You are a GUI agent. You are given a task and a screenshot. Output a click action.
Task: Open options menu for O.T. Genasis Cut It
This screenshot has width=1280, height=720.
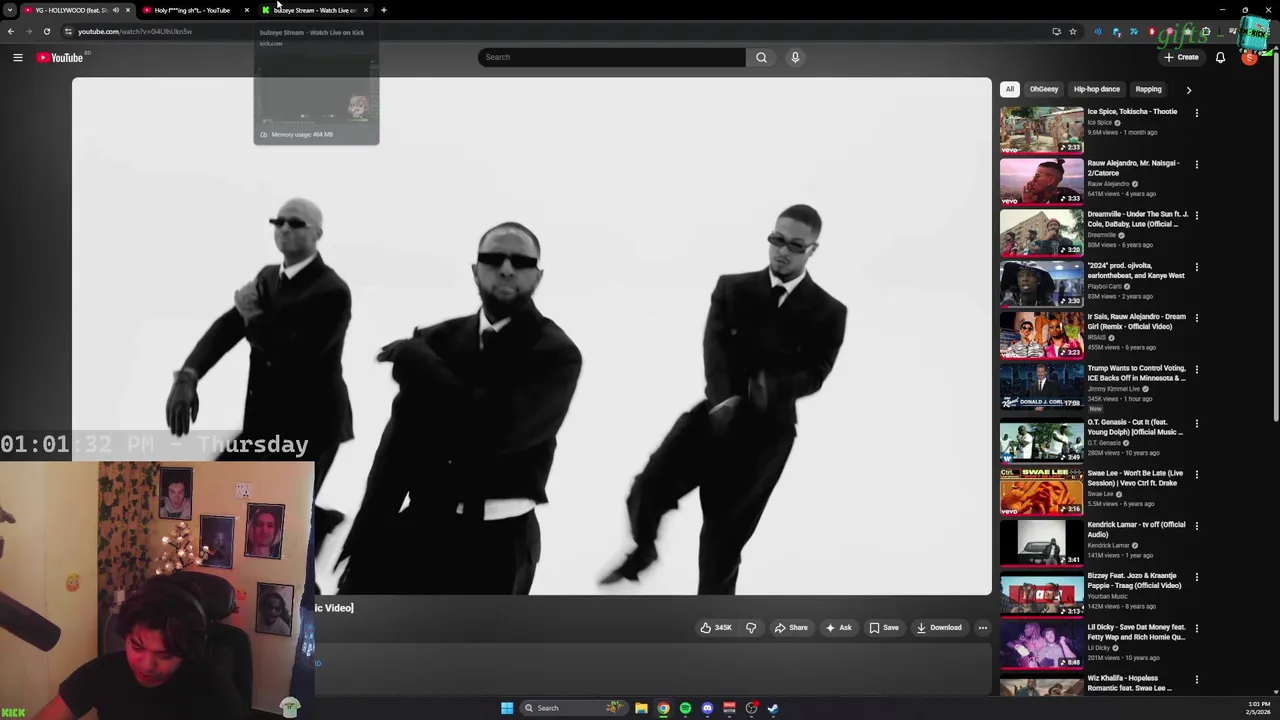(1197, 423)
